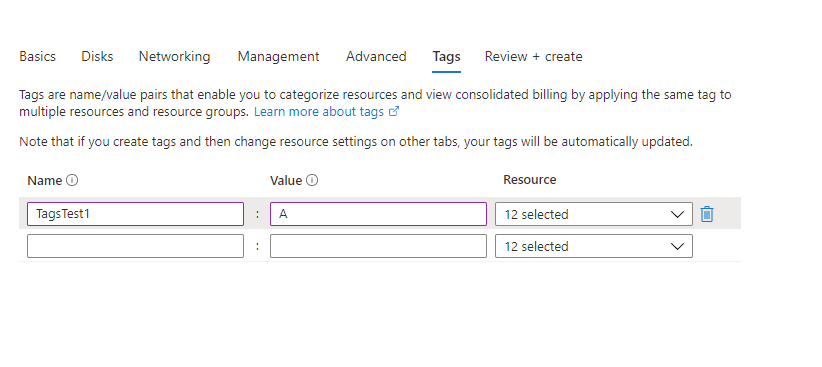The image size is (822, 367).
Task: Go to the Networking tab
Action: coord(175,56)
